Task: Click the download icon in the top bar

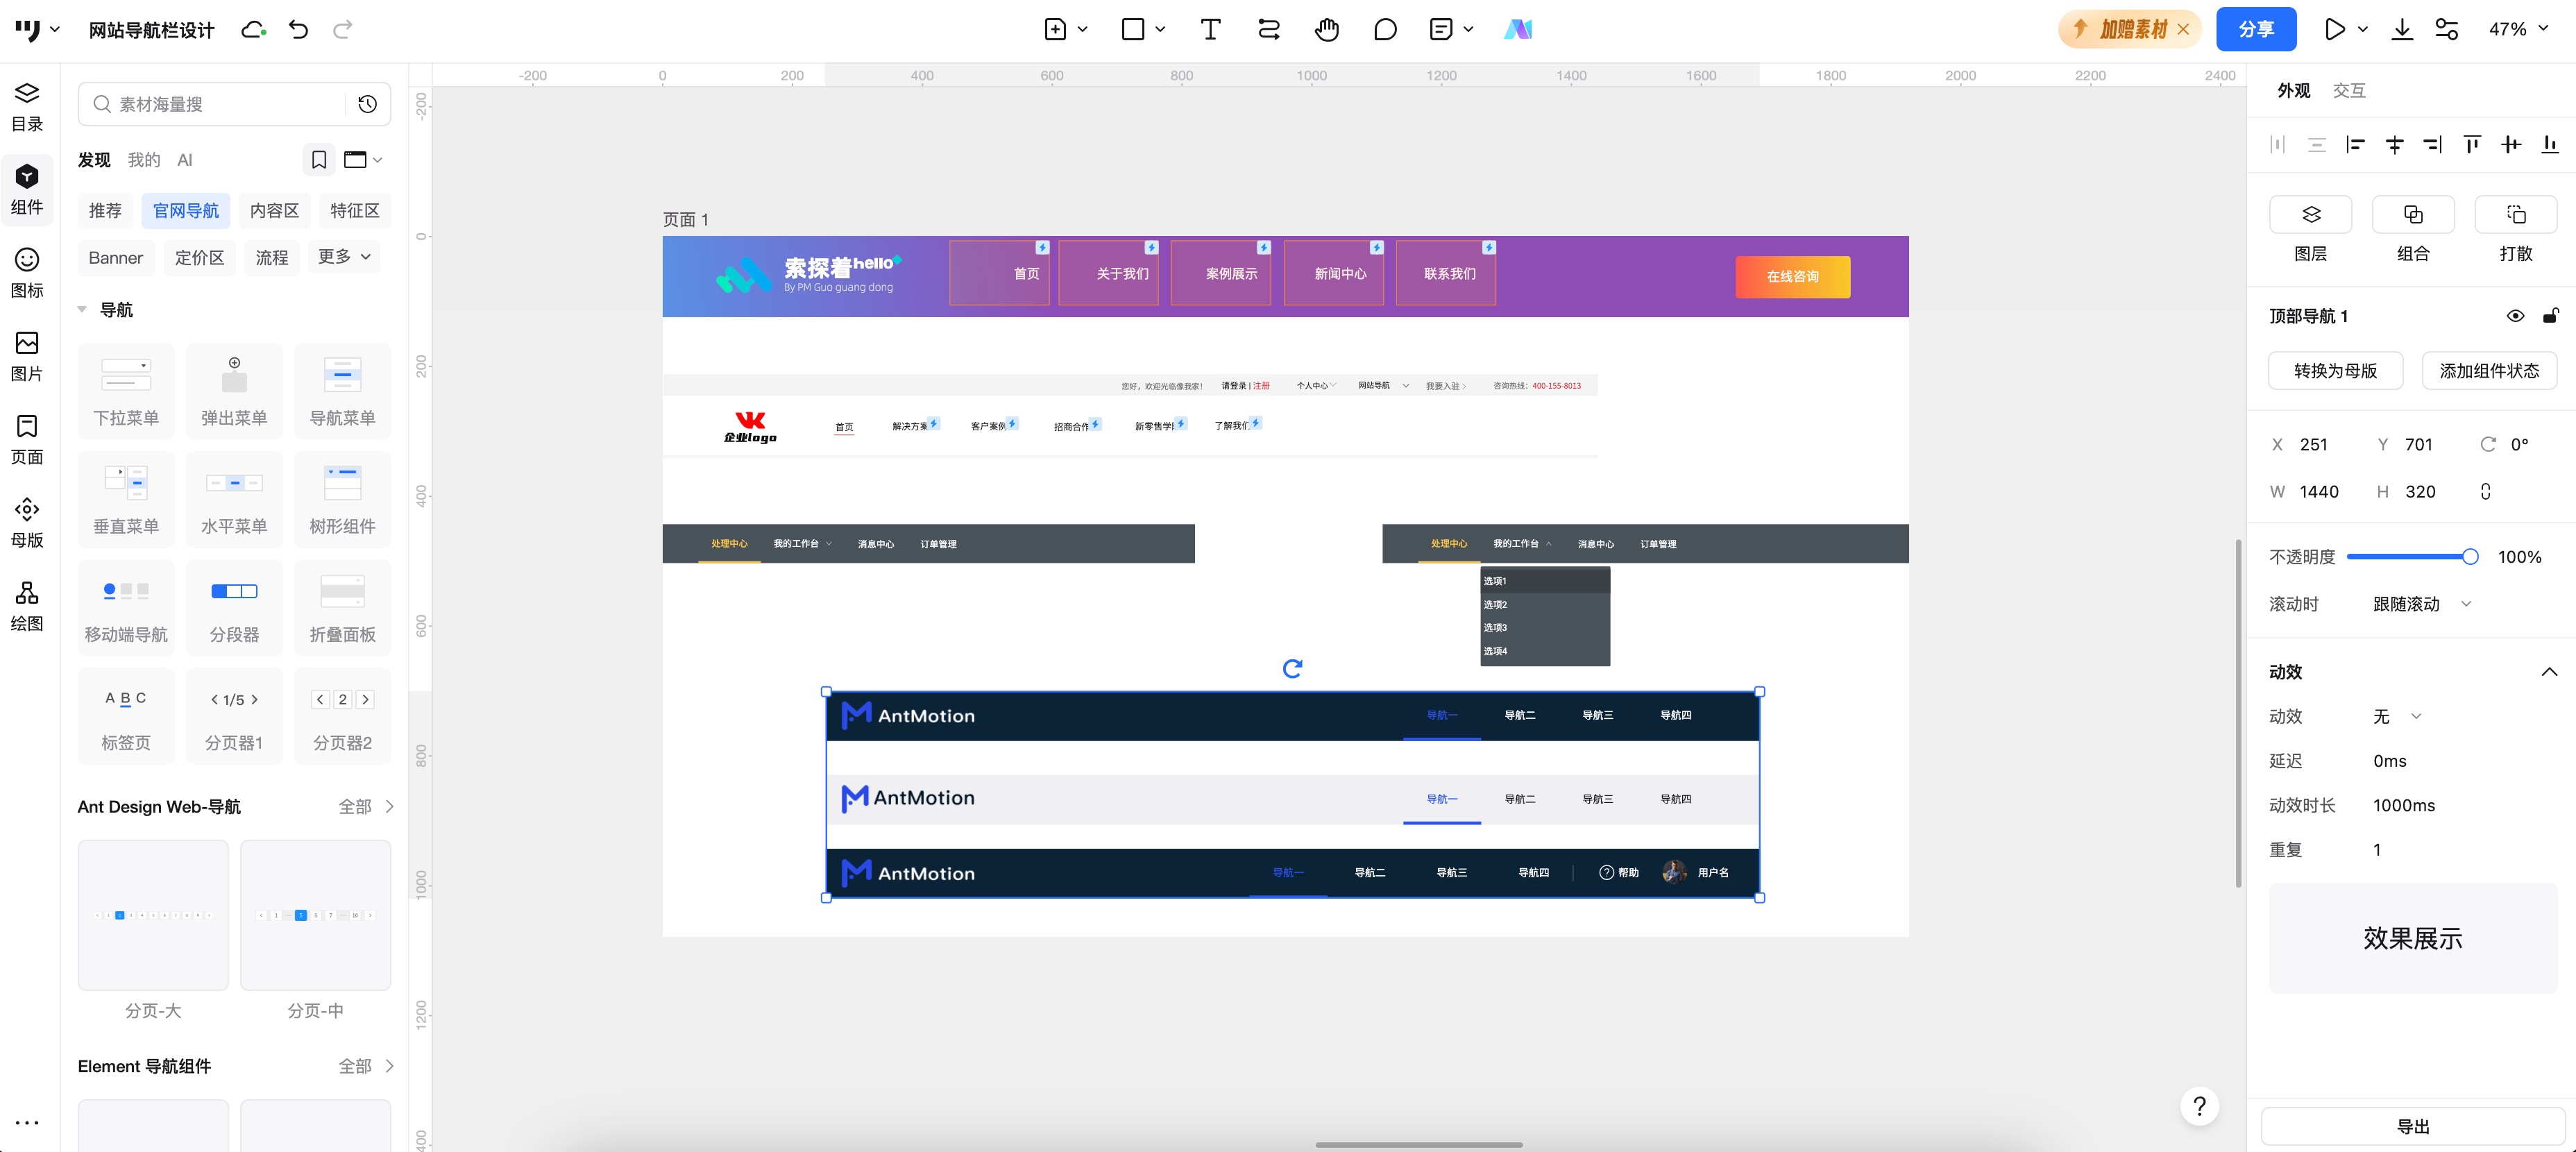Action: [x=2401, y=29]
